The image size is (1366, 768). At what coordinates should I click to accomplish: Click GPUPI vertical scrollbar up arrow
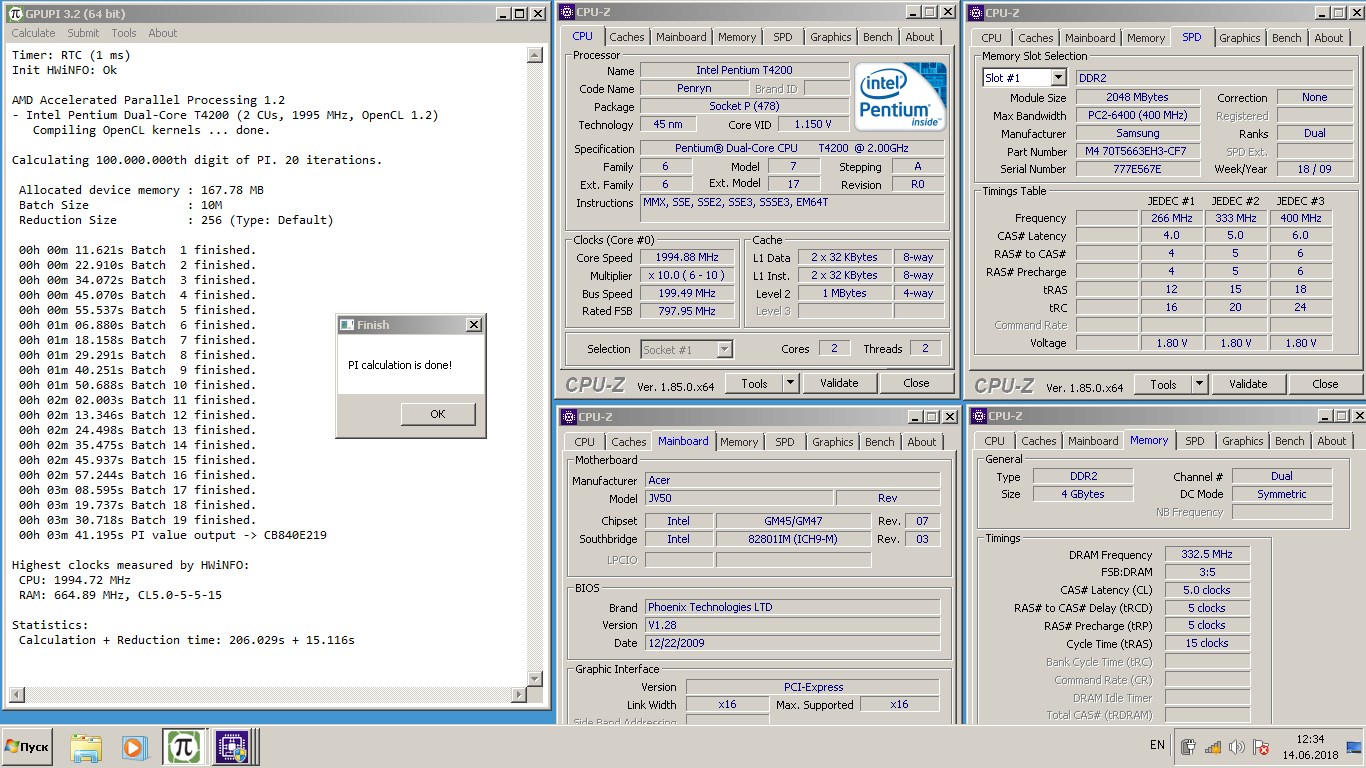point(535,55)
